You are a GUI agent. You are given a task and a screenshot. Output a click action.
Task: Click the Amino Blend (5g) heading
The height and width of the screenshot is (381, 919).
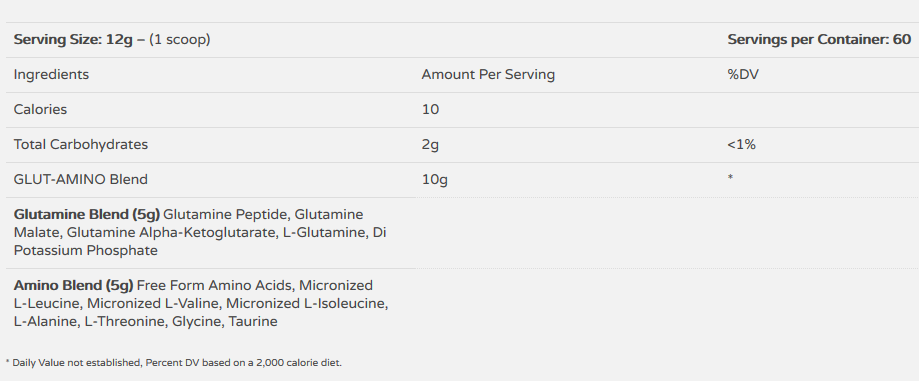click(x=74, y=286)
